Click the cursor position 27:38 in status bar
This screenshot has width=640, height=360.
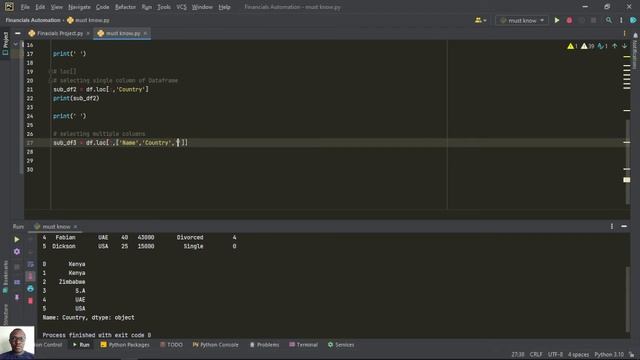pos(518,354)
